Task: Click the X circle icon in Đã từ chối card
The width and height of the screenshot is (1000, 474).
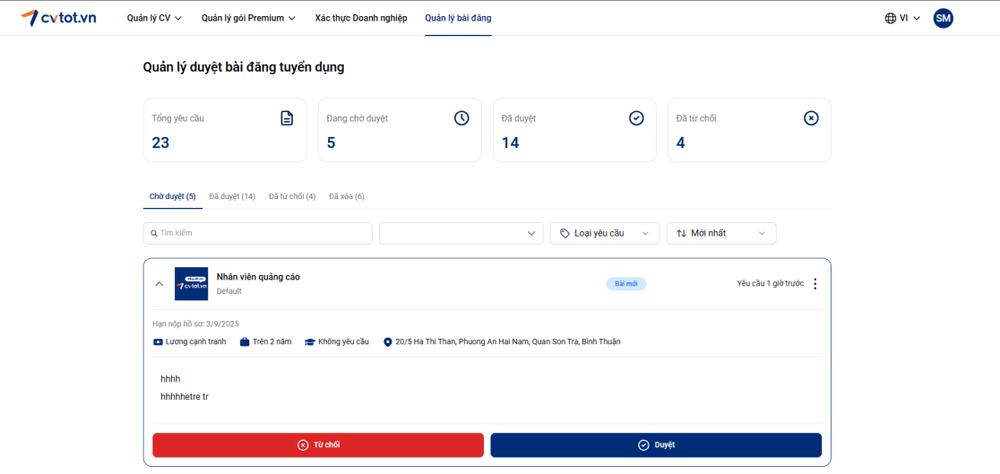Action: [x=811, y=118]
